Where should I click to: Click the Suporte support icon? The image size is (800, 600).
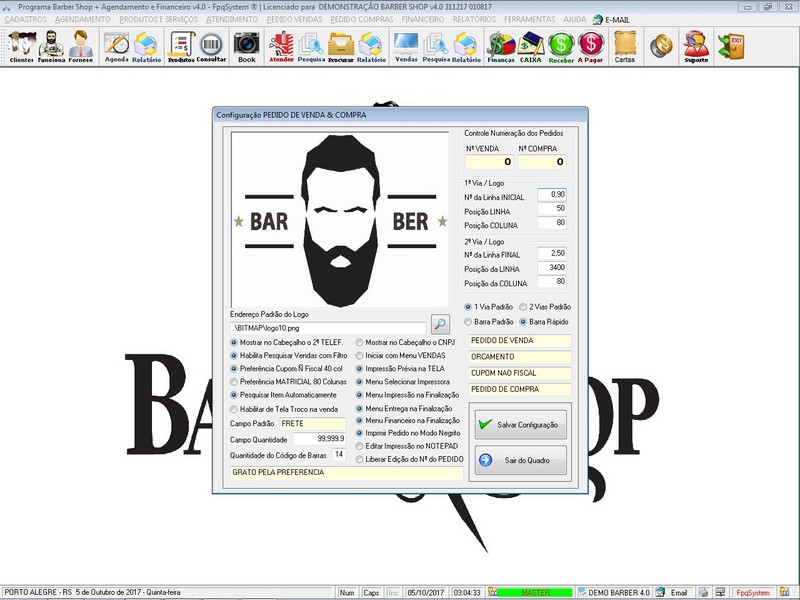click(x=695, y=46)
